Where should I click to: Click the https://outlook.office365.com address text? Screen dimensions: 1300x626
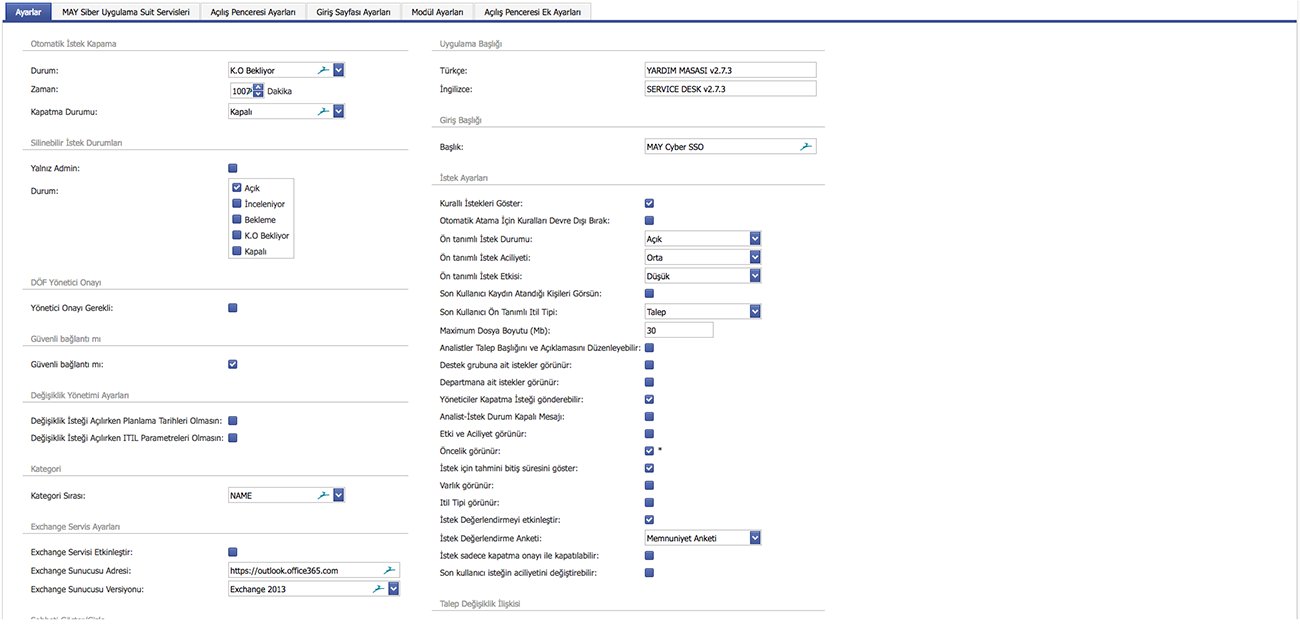(284, 570)
